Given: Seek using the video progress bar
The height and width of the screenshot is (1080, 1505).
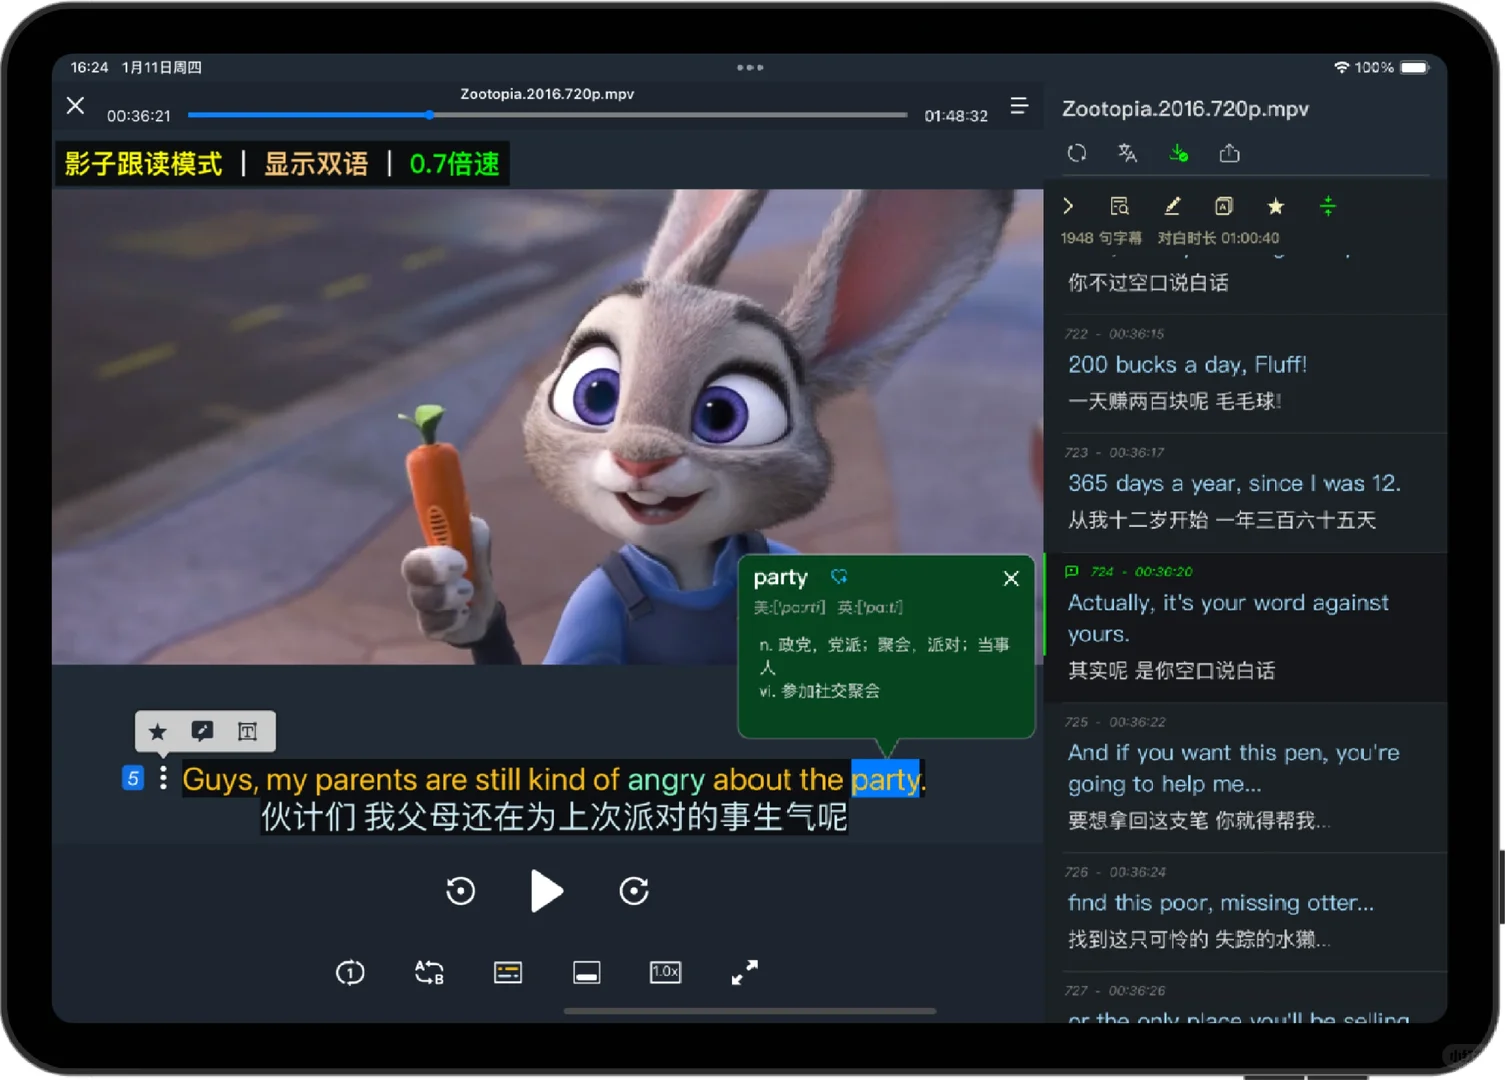Looking at the screenshot, I should click(x=548, y=115).
